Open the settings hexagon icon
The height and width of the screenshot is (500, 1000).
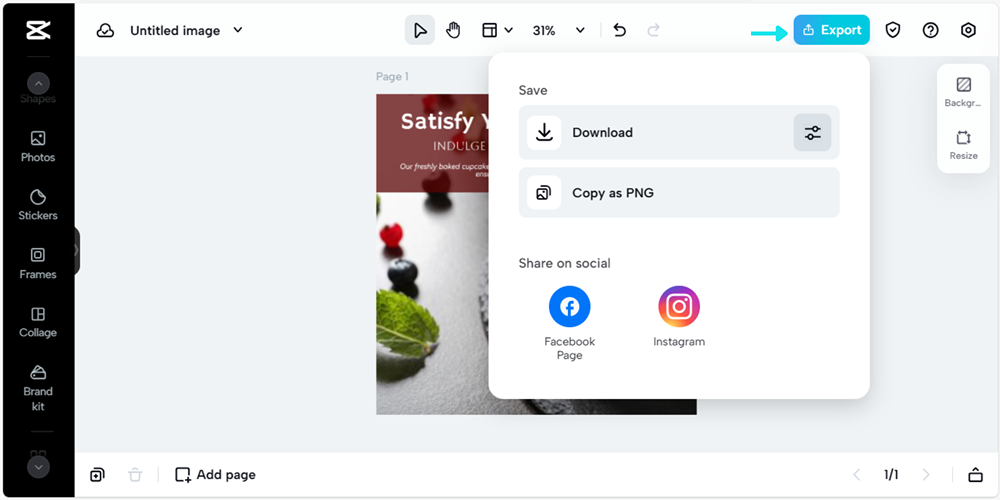(968, 30)
